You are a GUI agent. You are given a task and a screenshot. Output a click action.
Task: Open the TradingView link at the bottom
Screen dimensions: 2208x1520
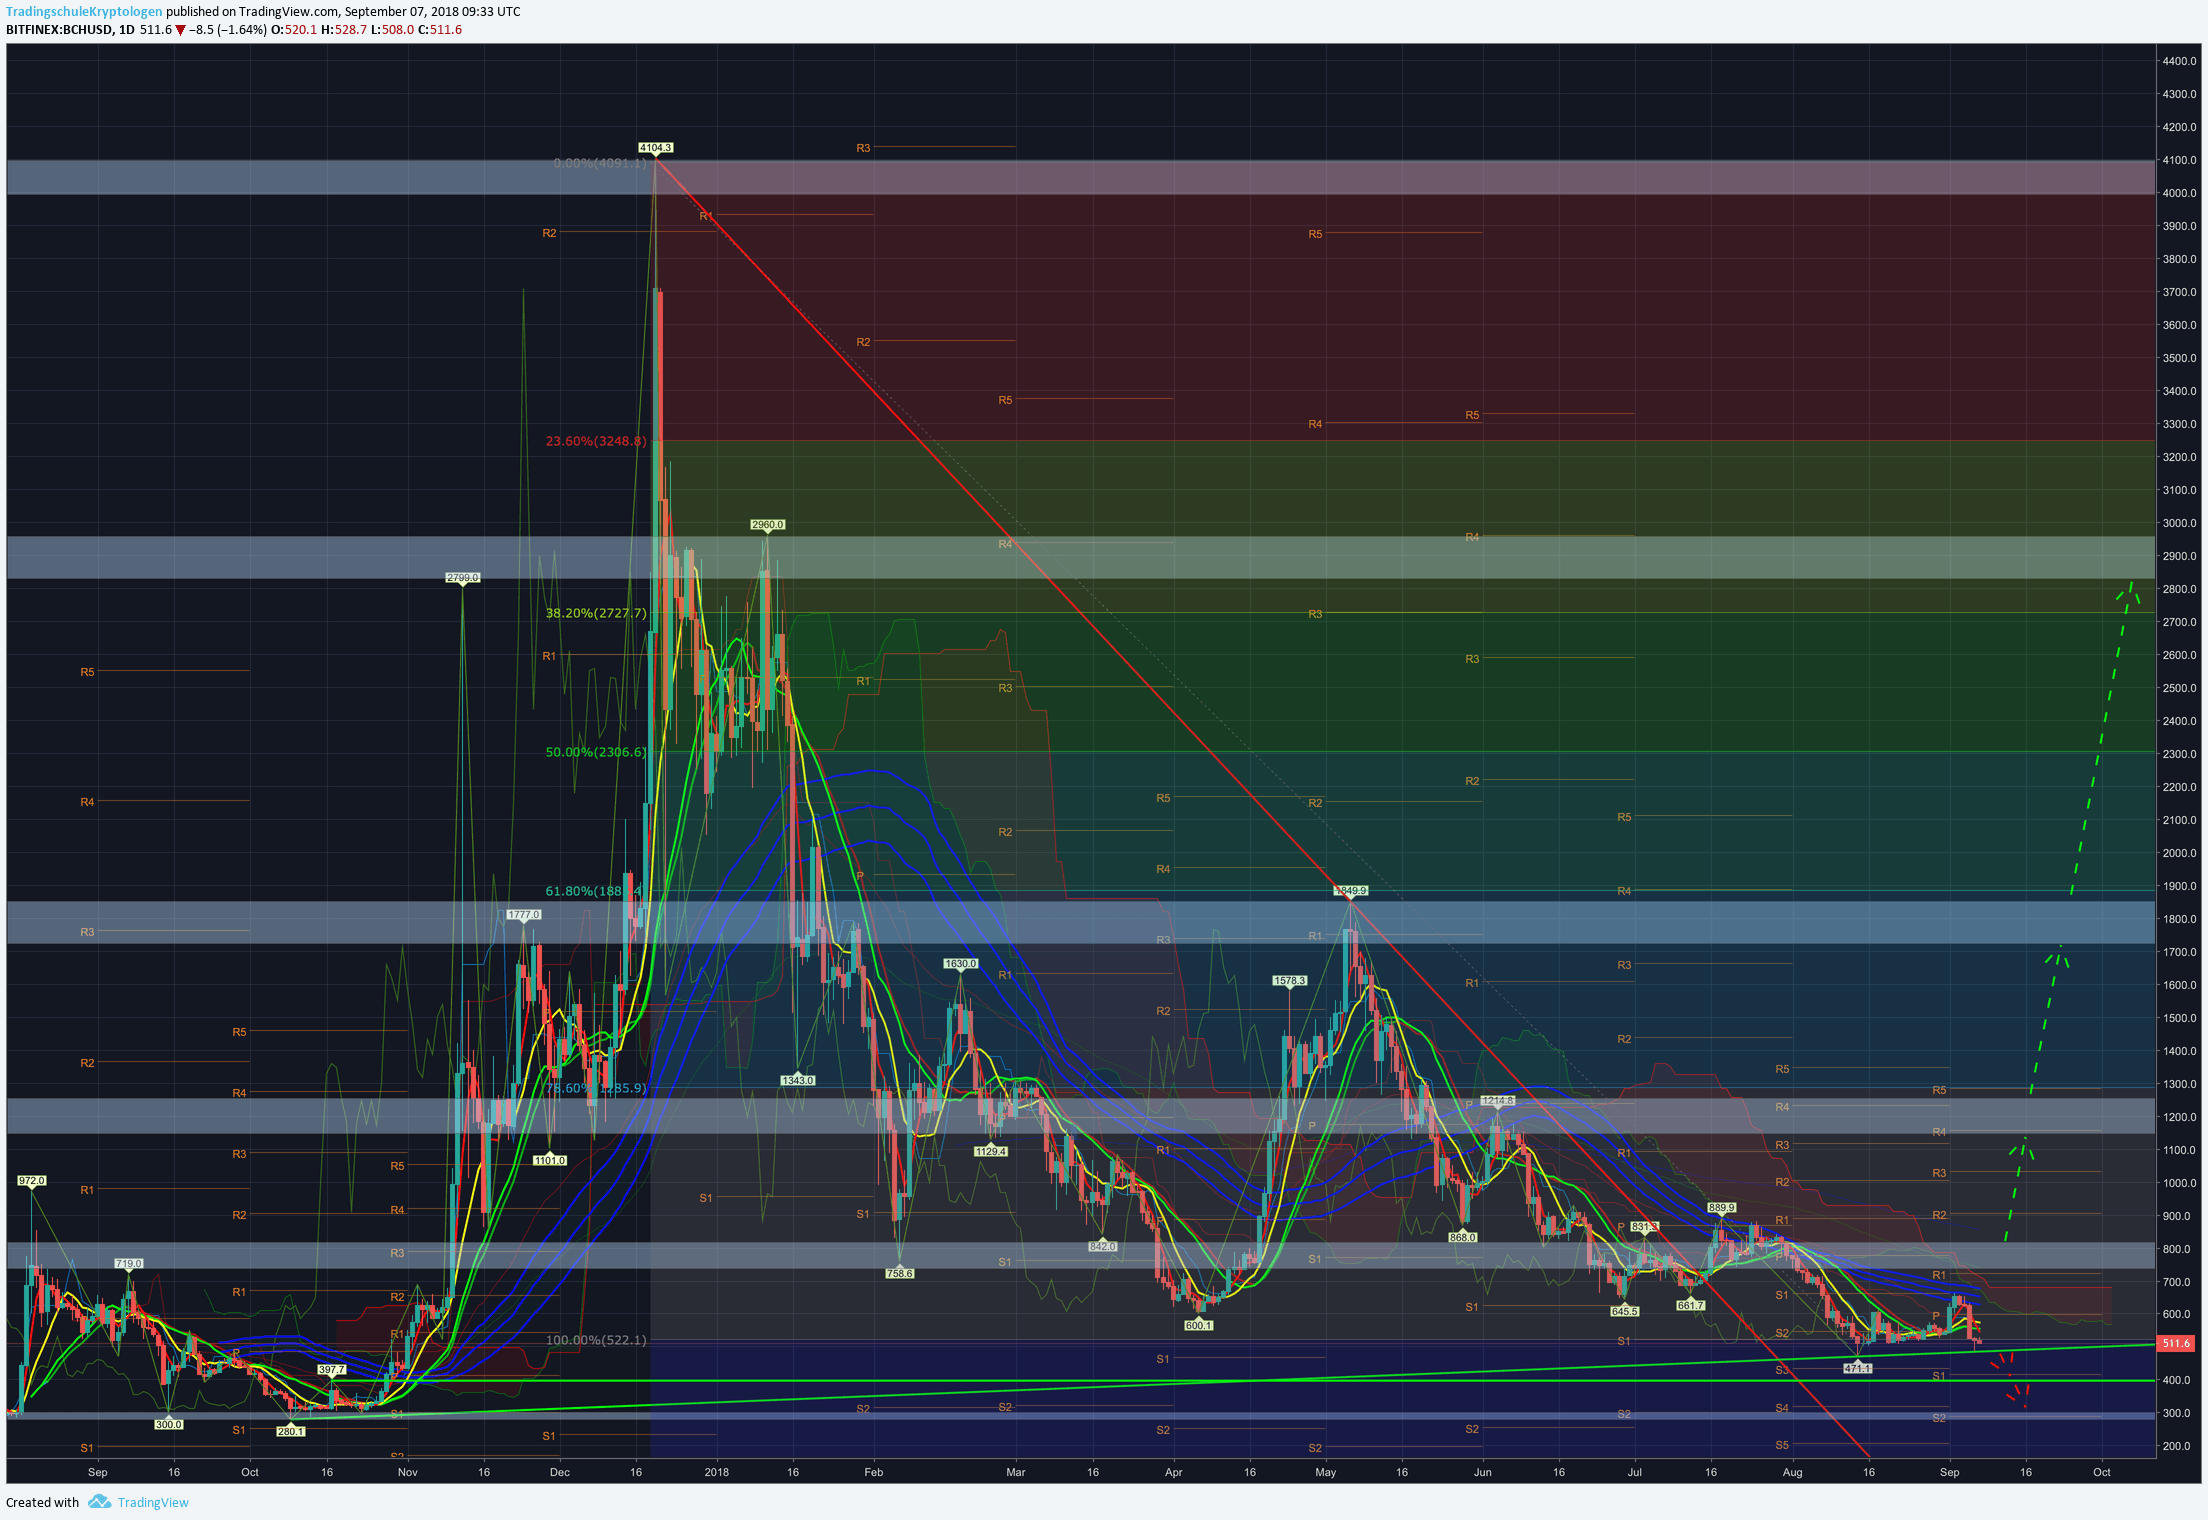pyautogui.click(x=153, y=1502)
